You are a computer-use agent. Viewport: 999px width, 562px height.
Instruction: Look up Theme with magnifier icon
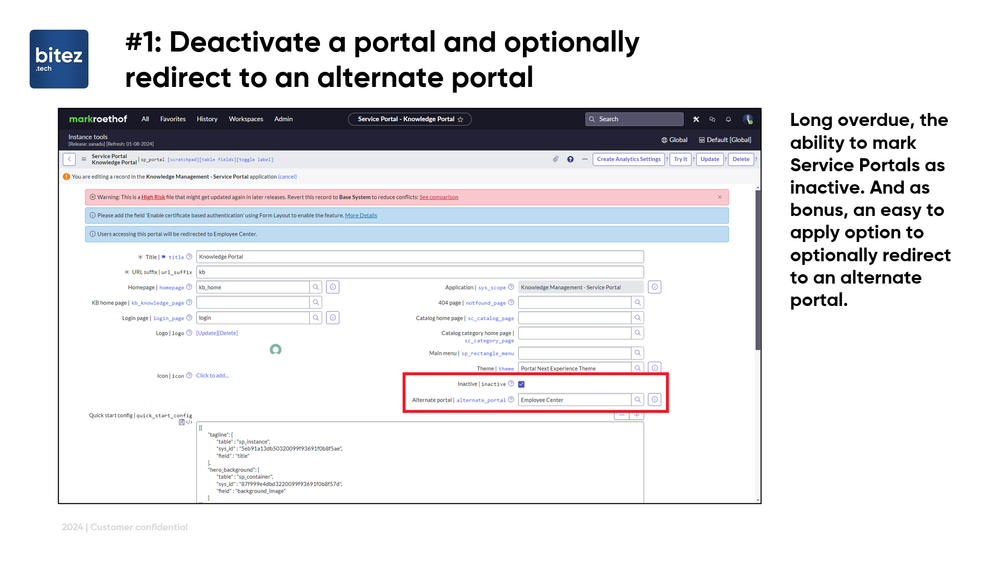638,368
